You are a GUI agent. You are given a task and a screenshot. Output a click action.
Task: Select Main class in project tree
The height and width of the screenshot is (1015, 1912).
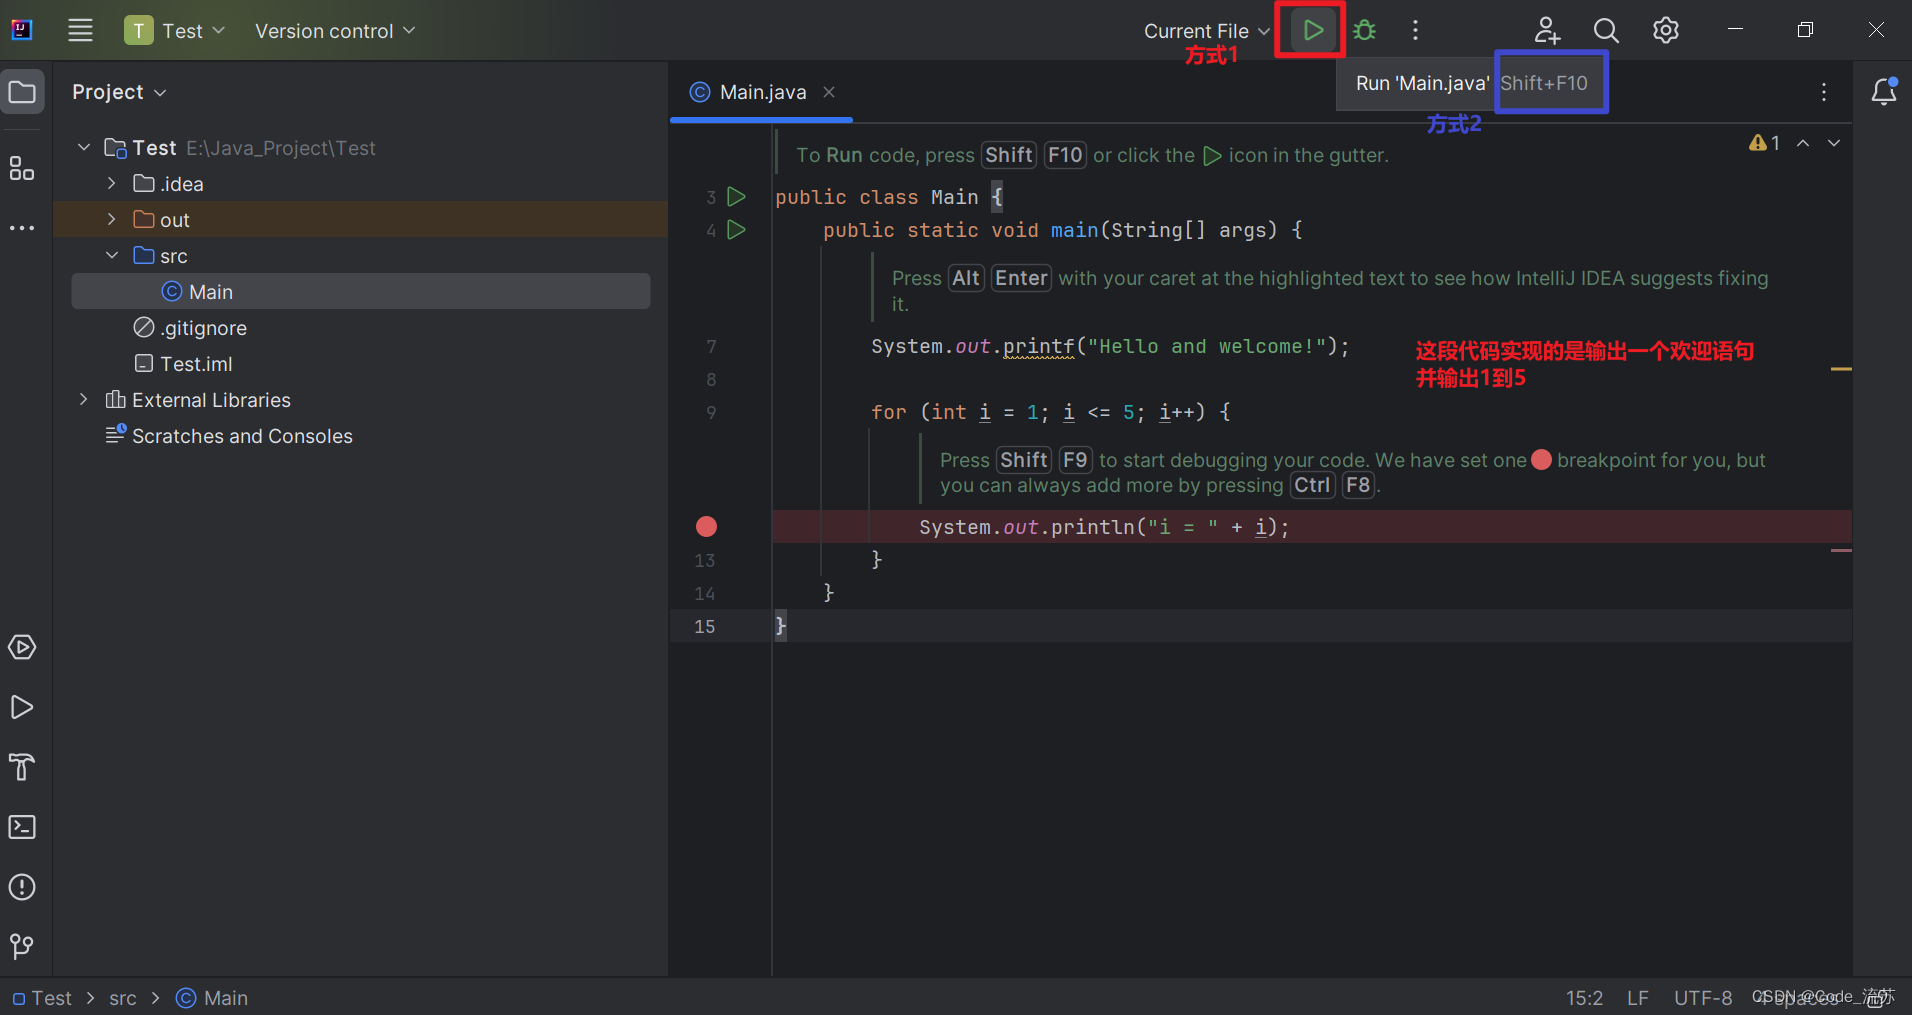[361, 292]
